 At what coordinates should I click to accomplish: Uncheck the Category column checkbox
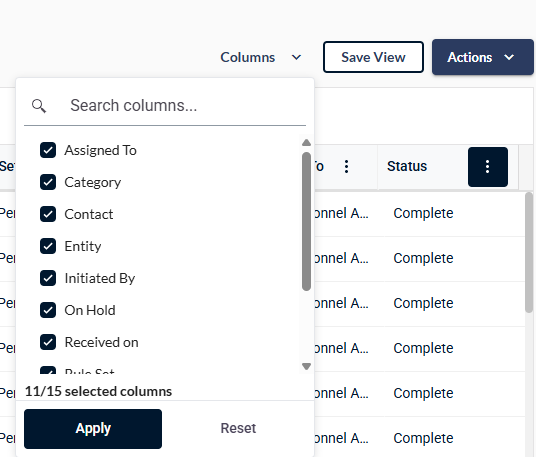point(48,182)
